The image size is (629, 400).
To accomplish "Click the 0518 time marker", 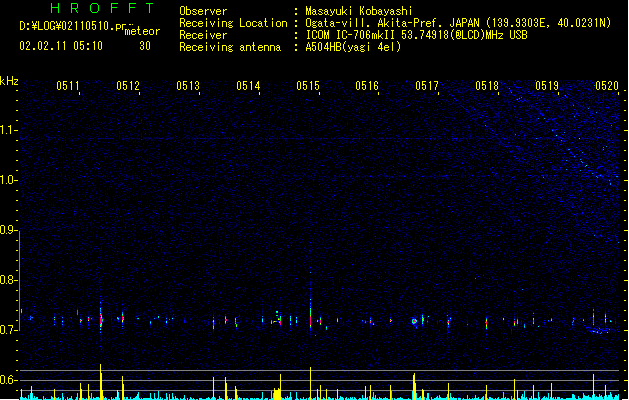I will point(487,86).
